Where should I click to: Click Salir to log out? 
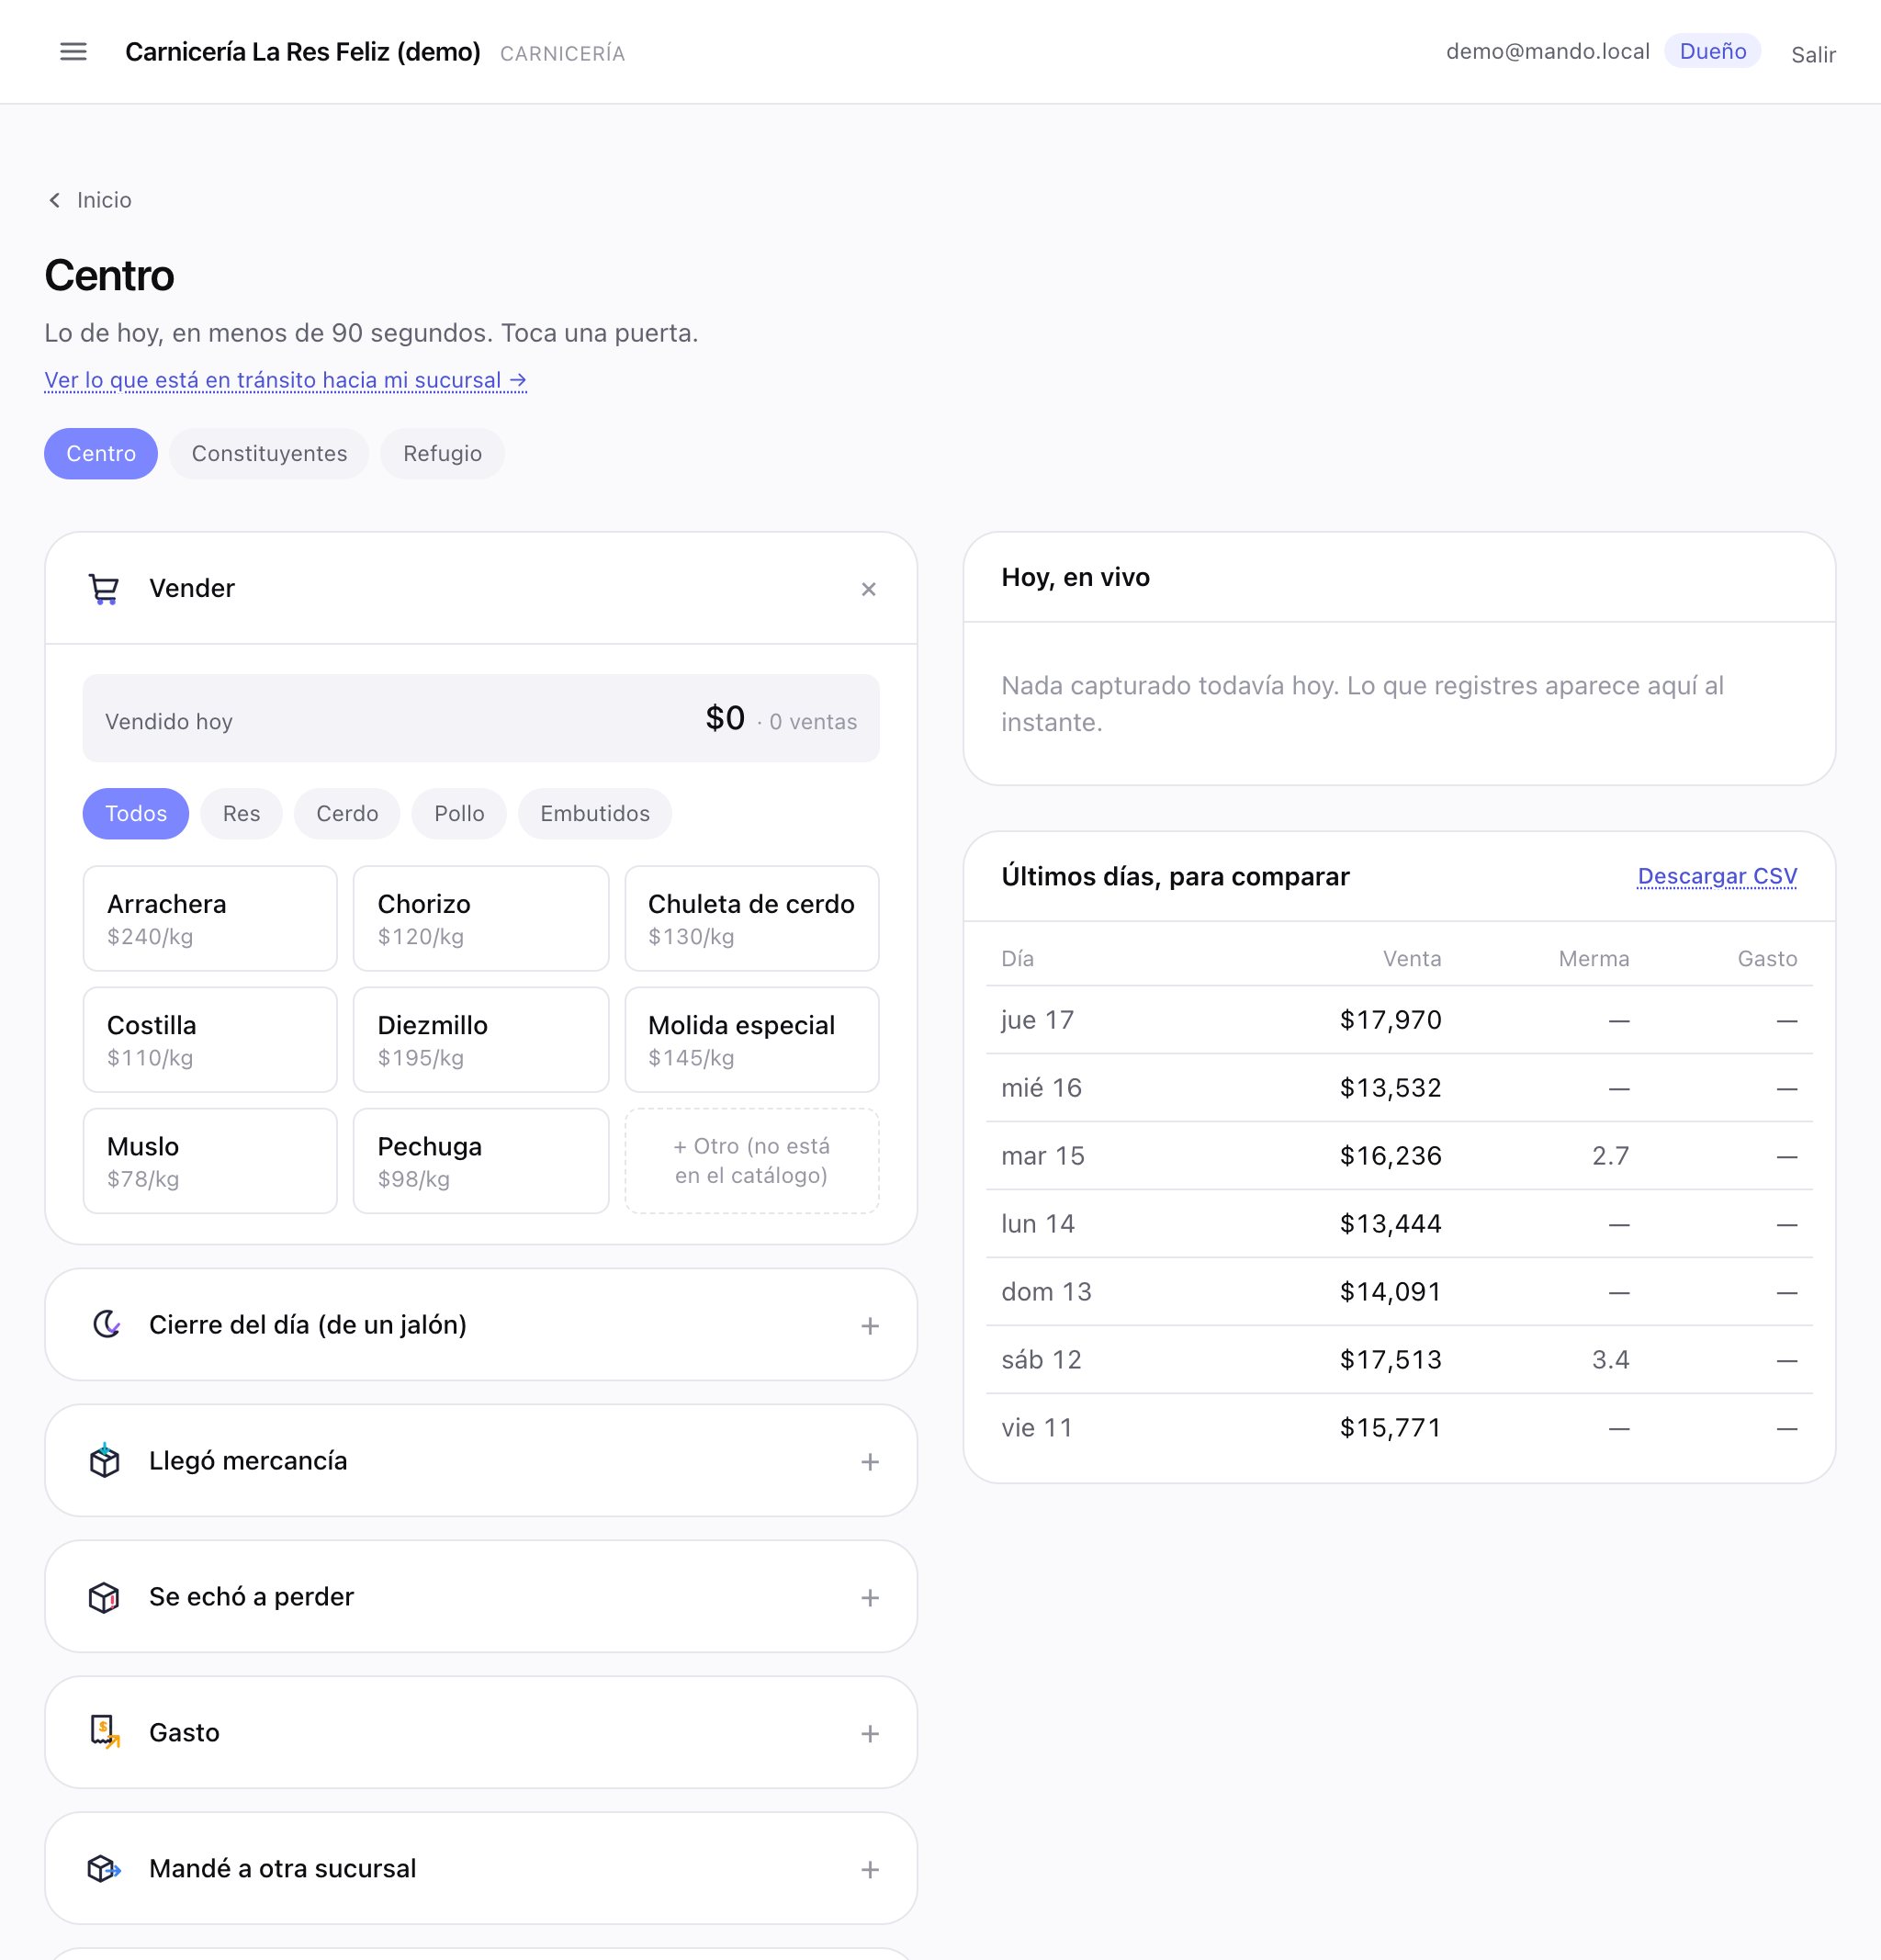coord(1813,55)
